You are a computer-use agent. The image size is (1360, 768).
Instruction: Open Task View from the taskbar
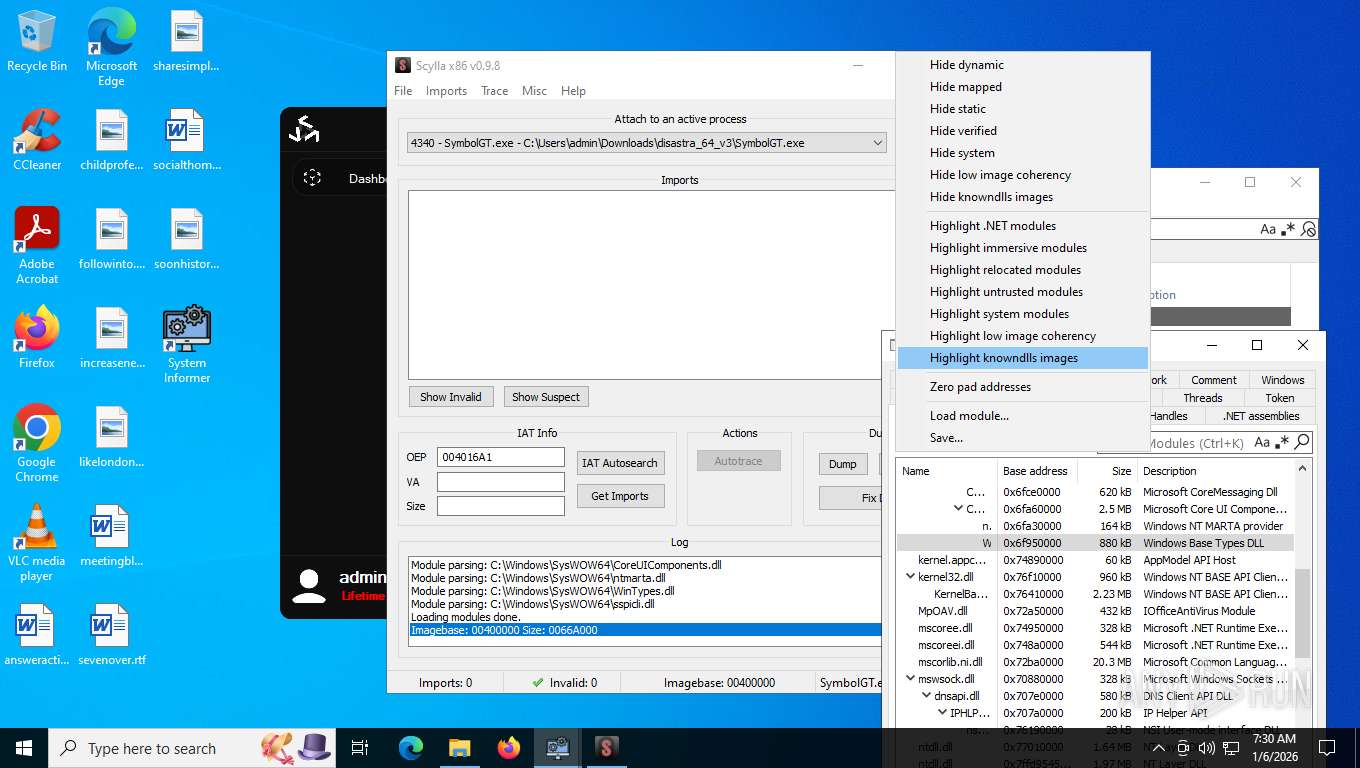360,748
